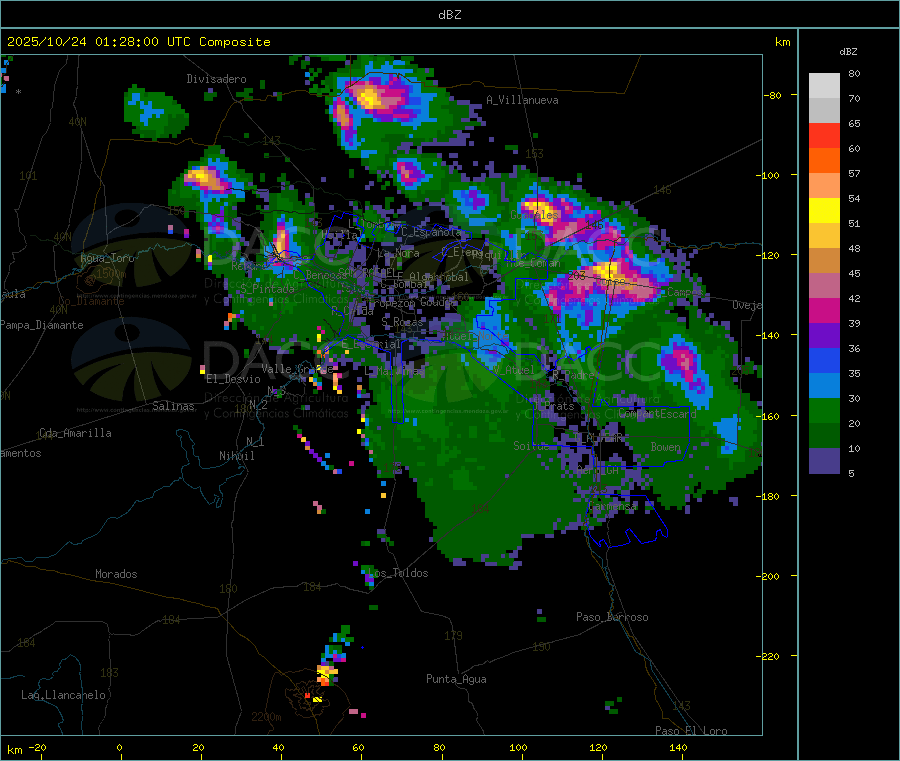The image size is (900, 761).
Task: Click the '2200m' elevation contour label
Action: (x=266, y=717)
